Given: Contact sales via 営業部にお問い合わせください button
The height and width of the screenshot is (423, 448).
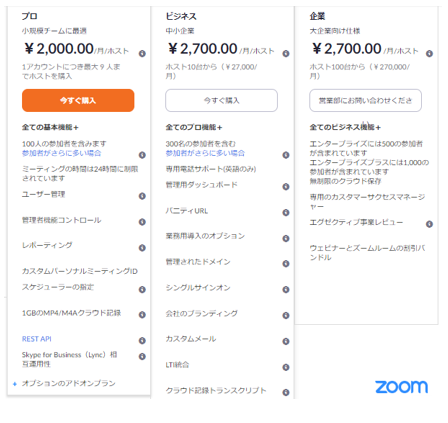Looking at the screenshot, I should pos(365,100).
